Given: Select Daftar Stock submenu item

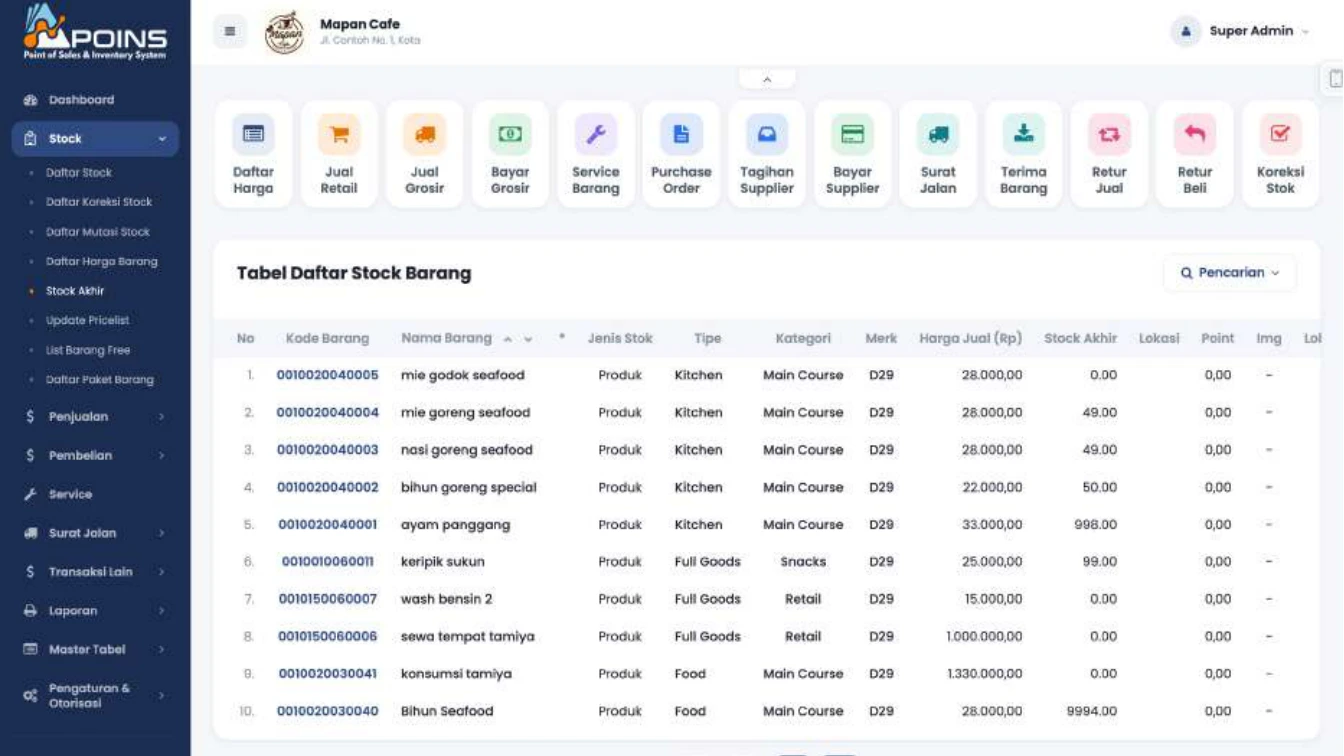Looking at the screenshot, I should coord(79,173).
